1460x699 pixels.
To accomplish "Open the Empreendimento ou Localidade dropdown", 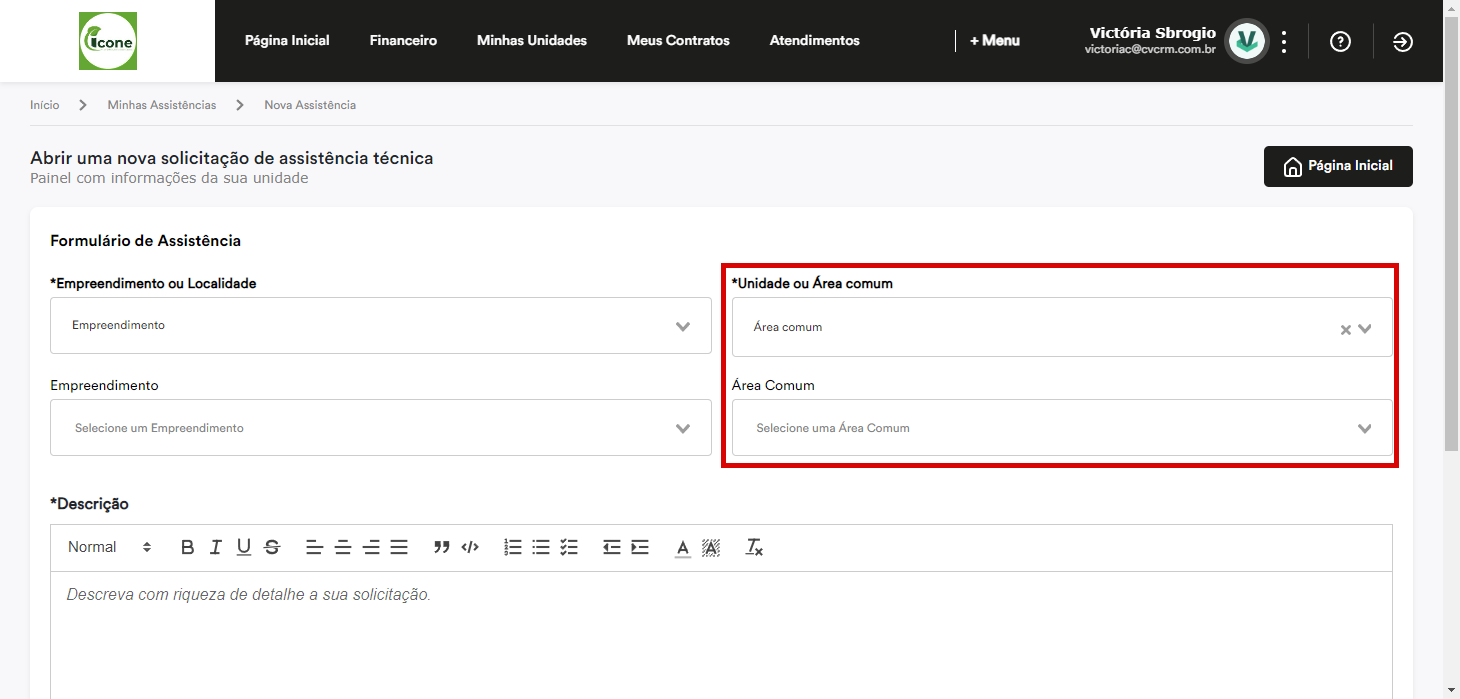I will click(x=381, y=325).
